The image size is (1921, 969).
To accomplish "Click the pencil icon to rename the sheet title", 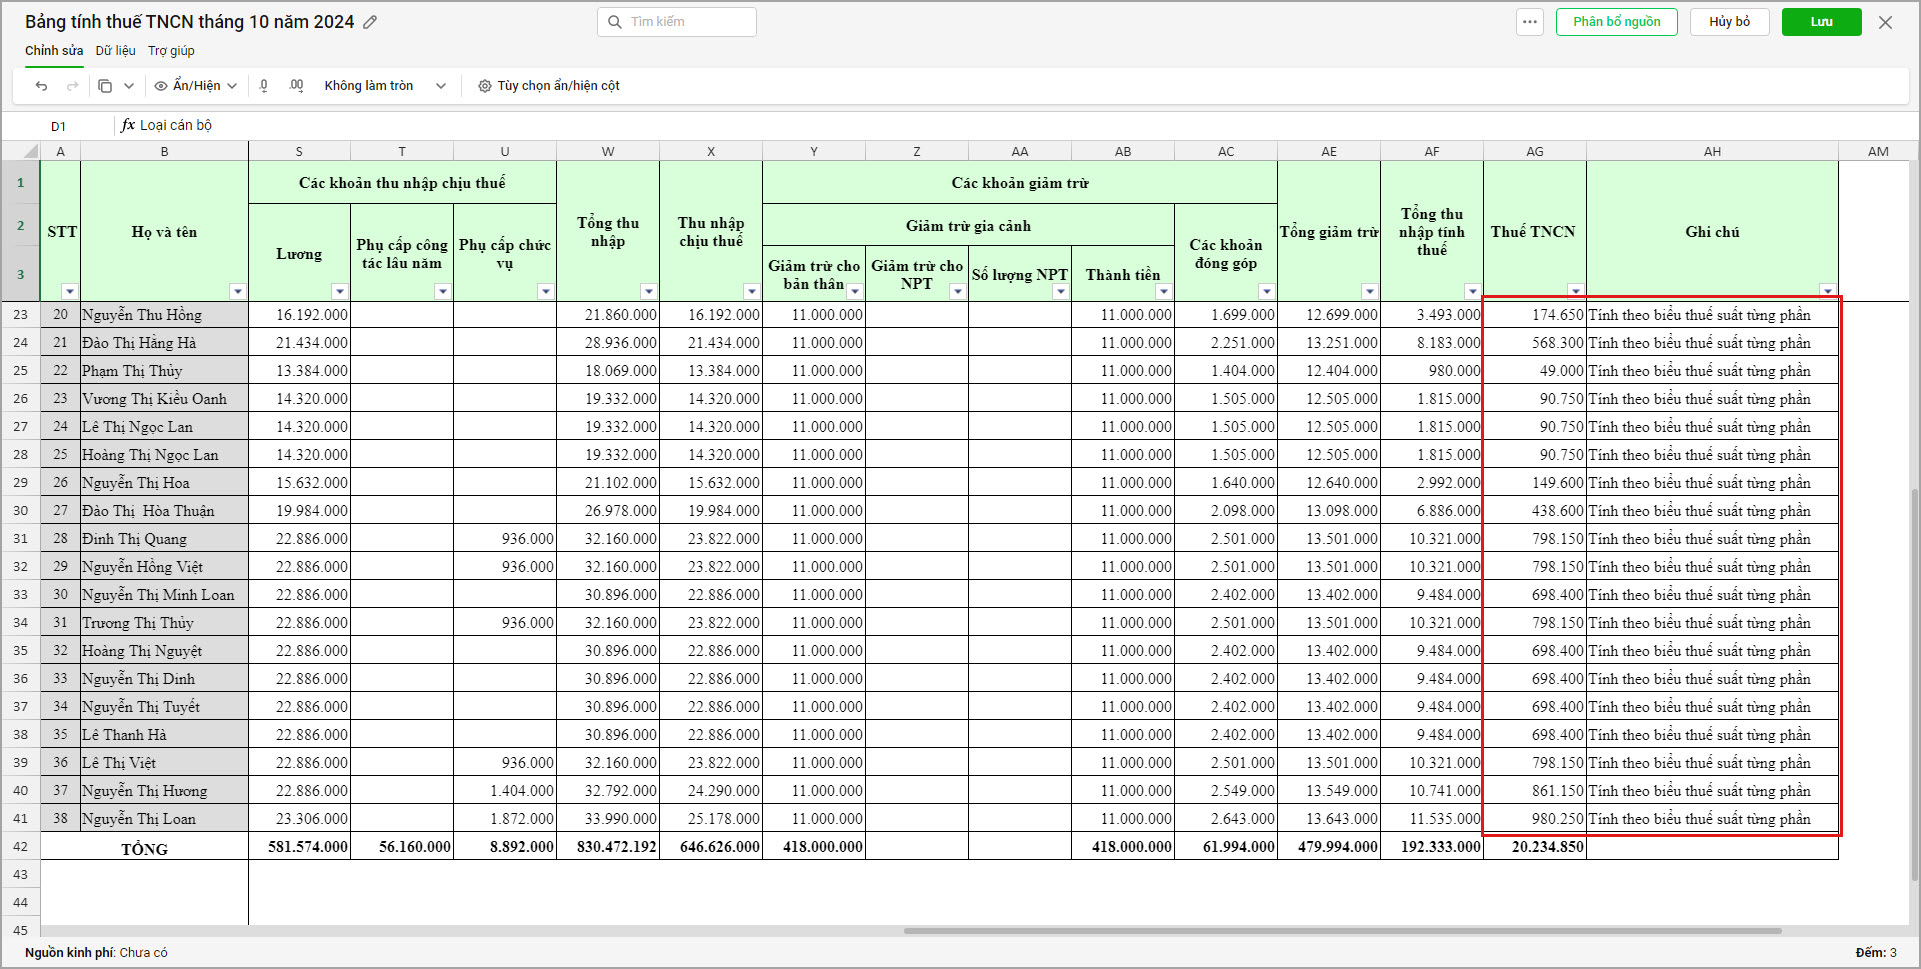I will tap(370, 22).
